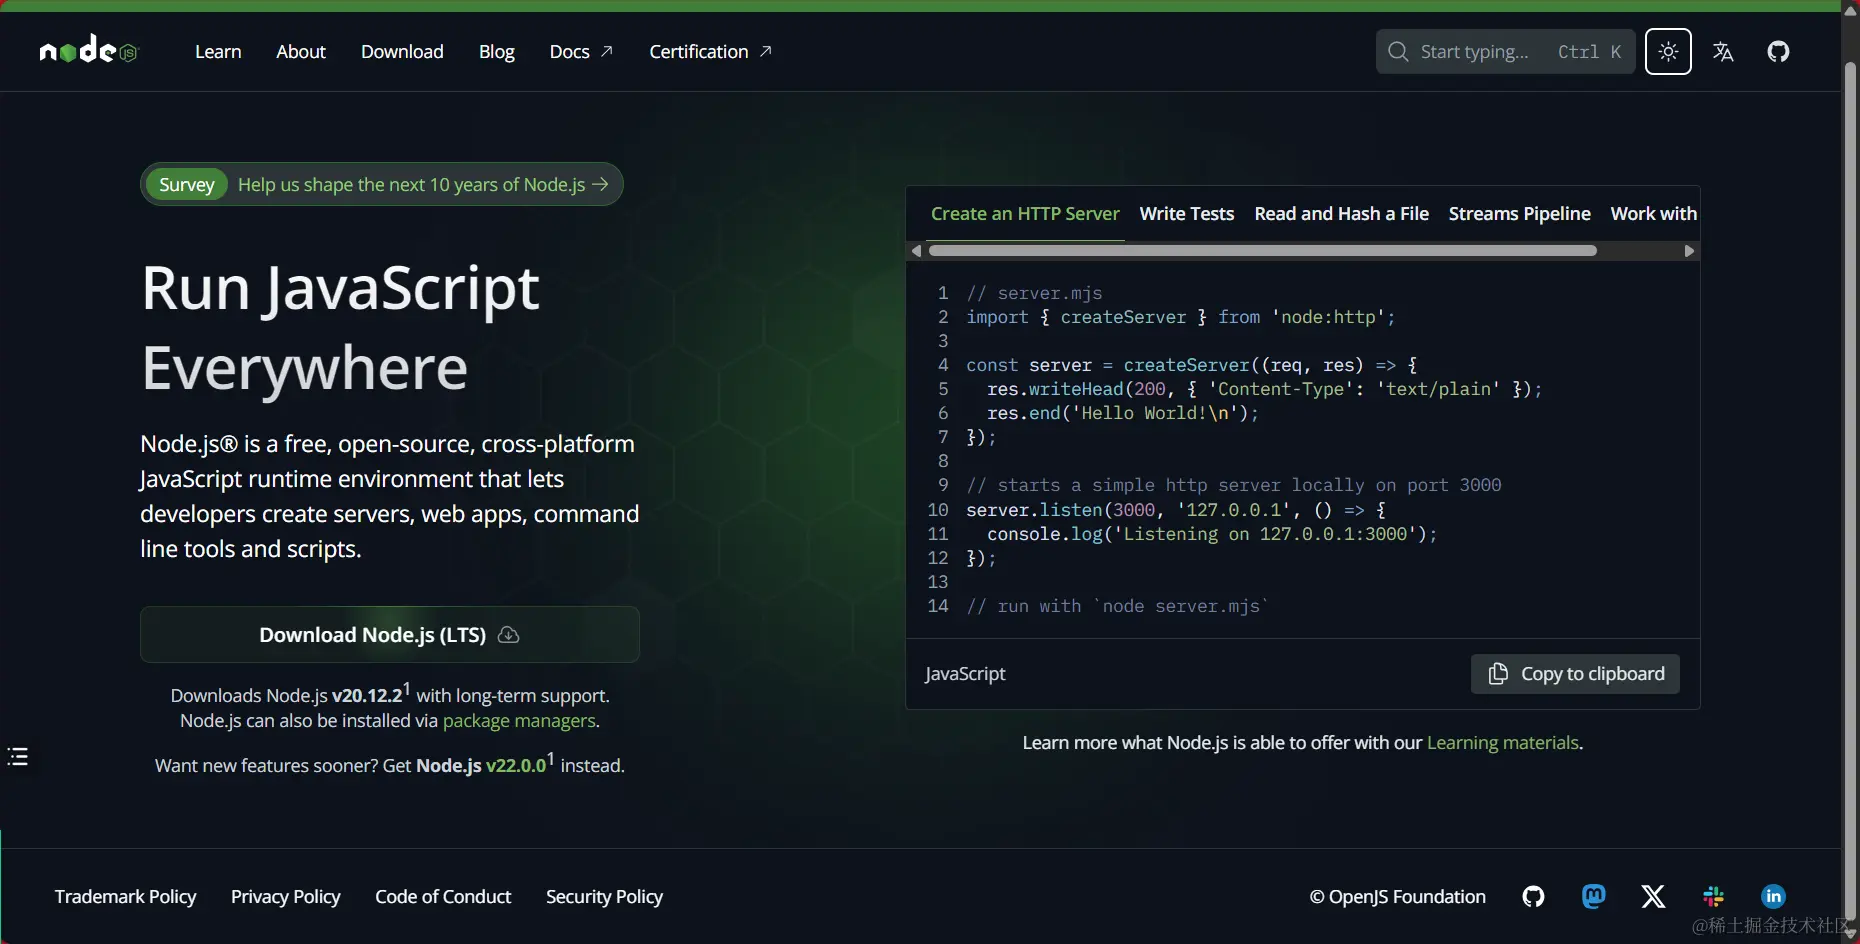Click the page vertical scrollbar up arrow

click(1850, 11)
